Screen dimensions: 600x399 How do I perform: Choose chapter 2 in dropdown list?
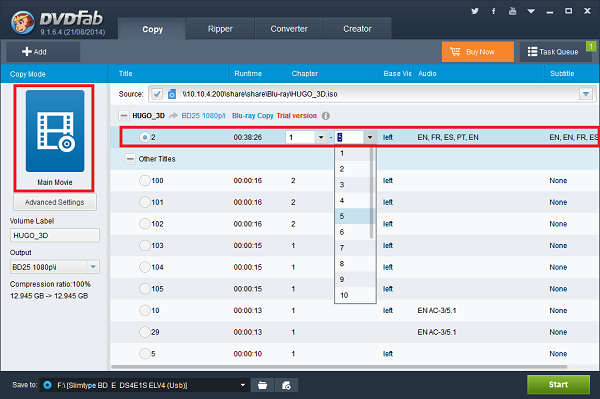(353, 169)
